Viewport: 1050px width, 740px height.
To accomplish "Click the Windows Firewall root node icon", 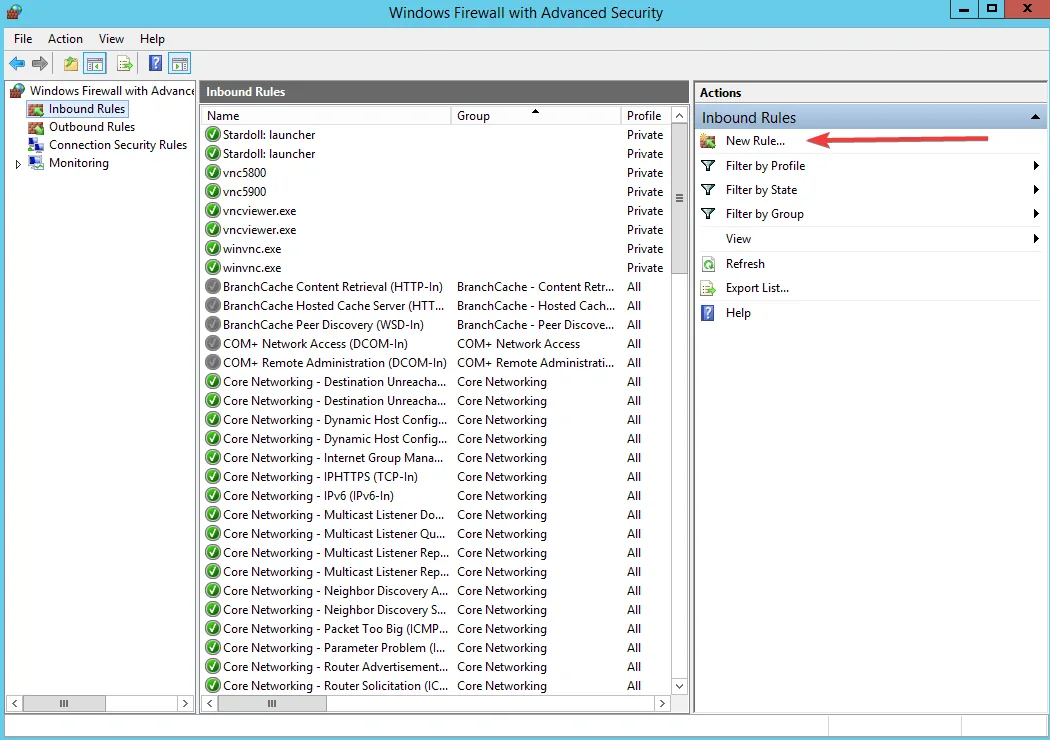I will pyautogui.click(x=18, y=90).
